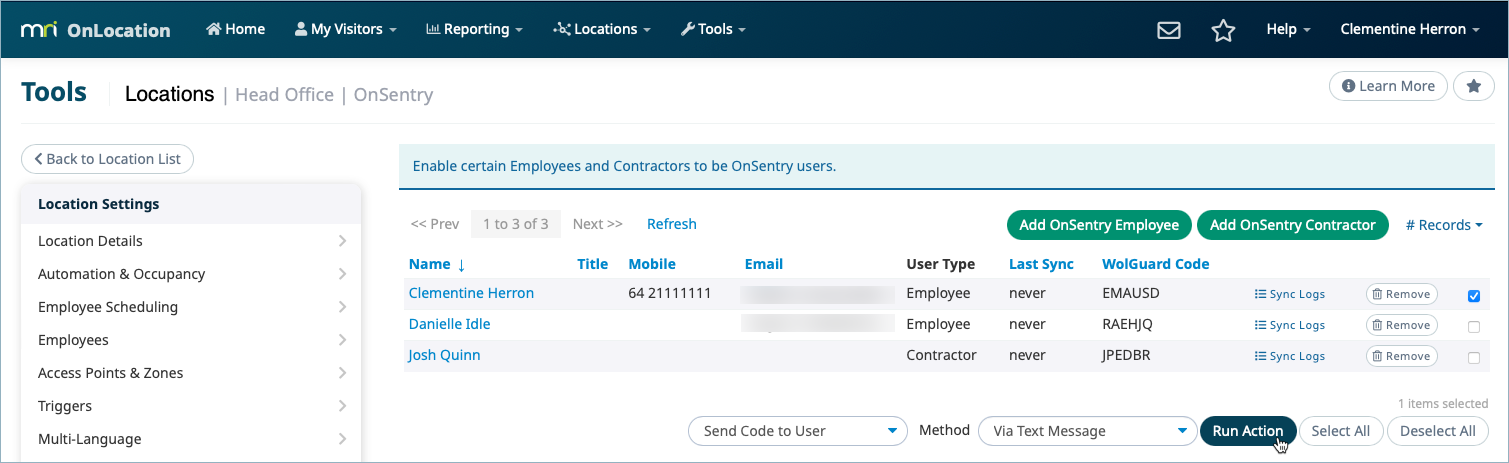1509x463 pixels.
Task: Expand Automation & Occupancy settings
Action: click(192, 274)
